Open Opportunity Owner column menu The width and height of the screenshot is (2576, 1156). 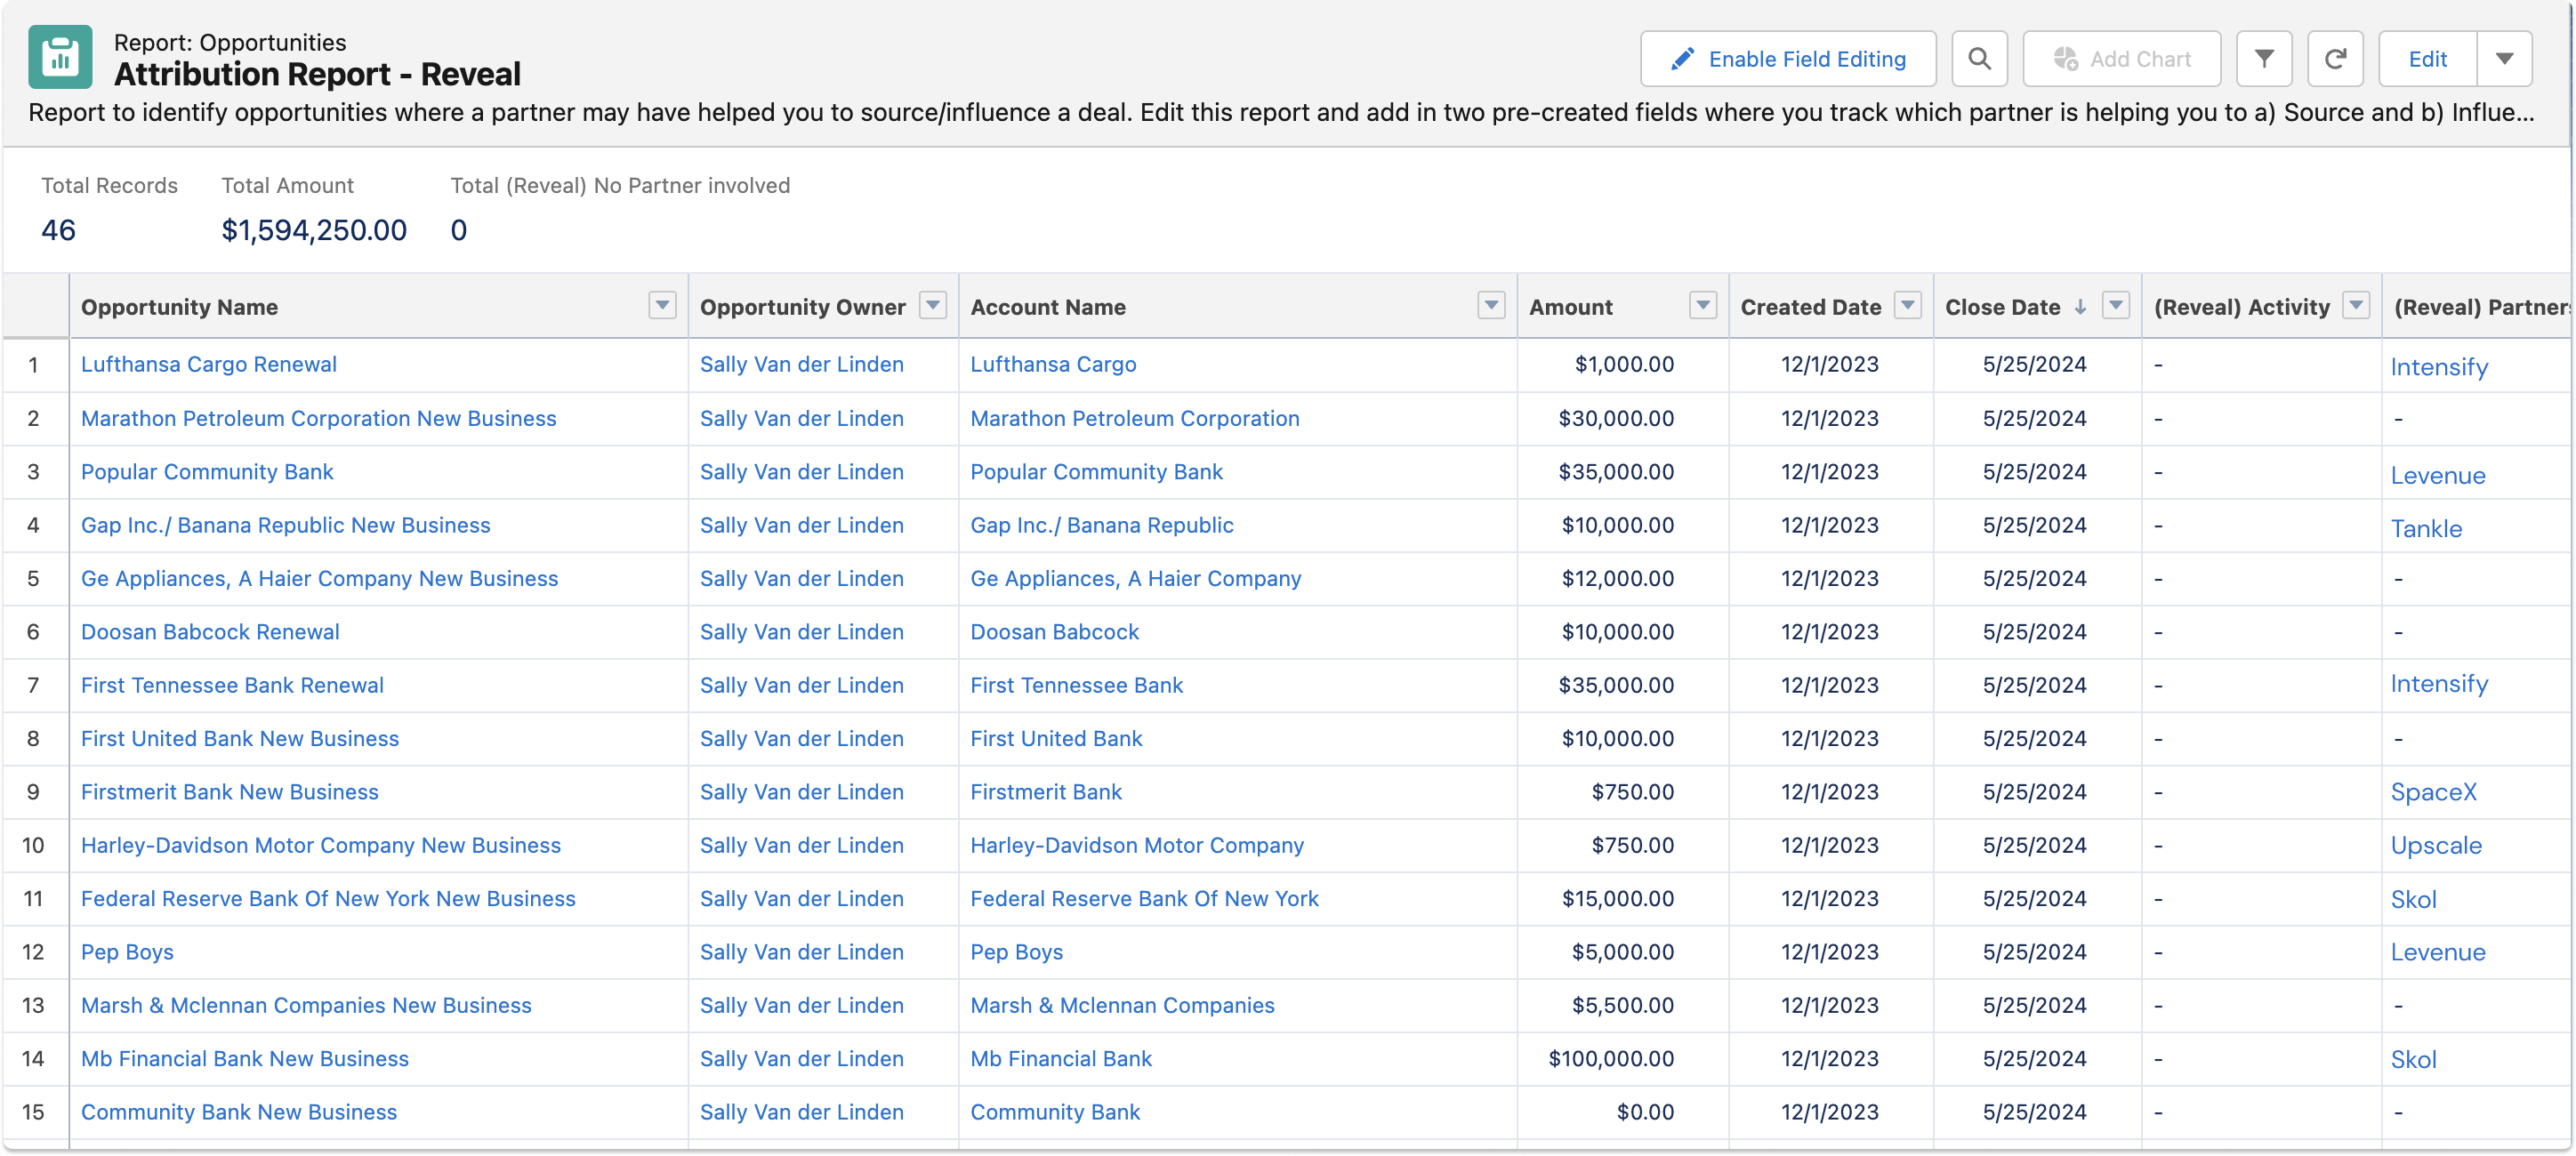pyautogui.click(x=932, y=306)
